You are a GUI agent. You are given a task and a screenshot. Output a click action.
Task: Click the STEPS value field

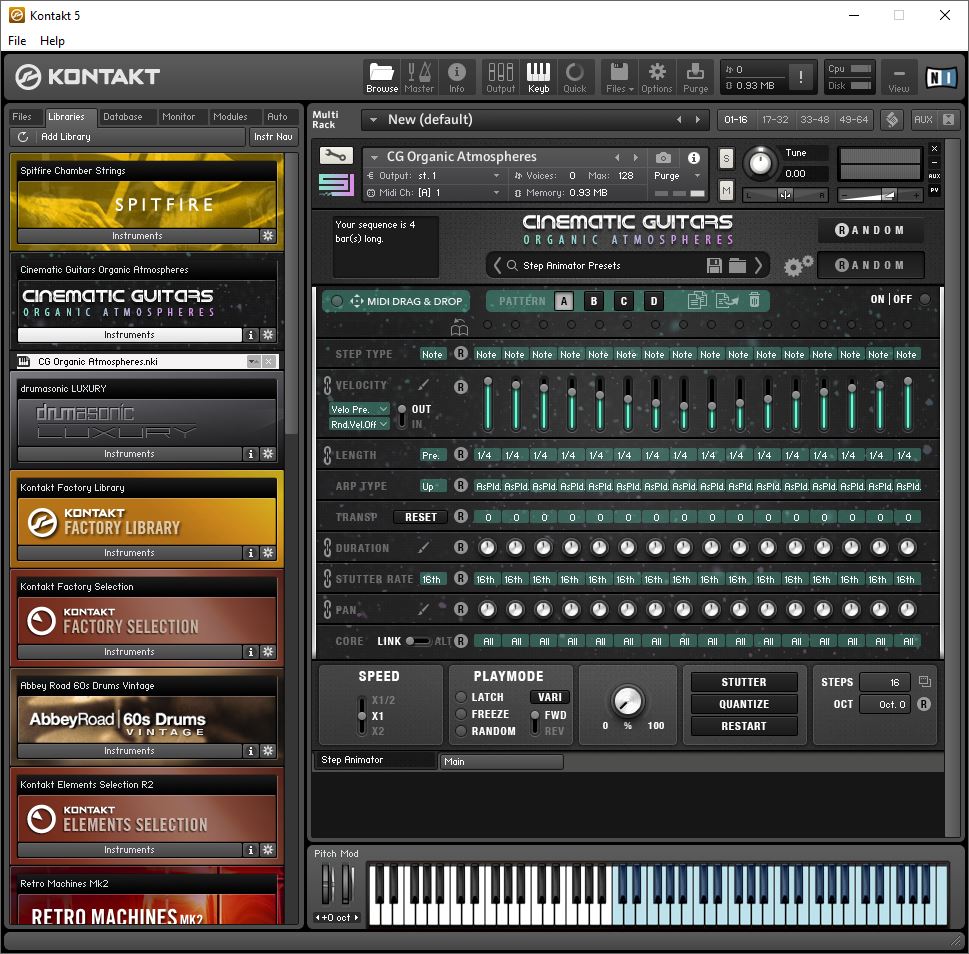click(x=885, y=682)
